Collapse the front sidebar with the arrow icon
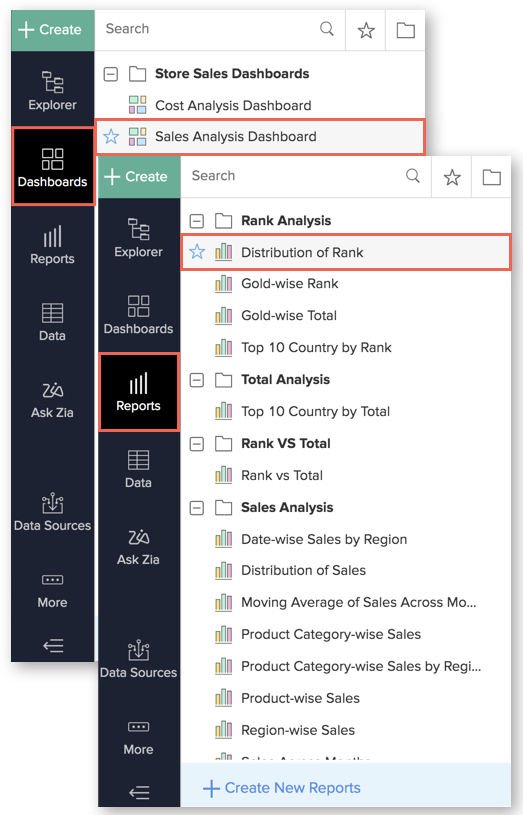 point(139,792)
